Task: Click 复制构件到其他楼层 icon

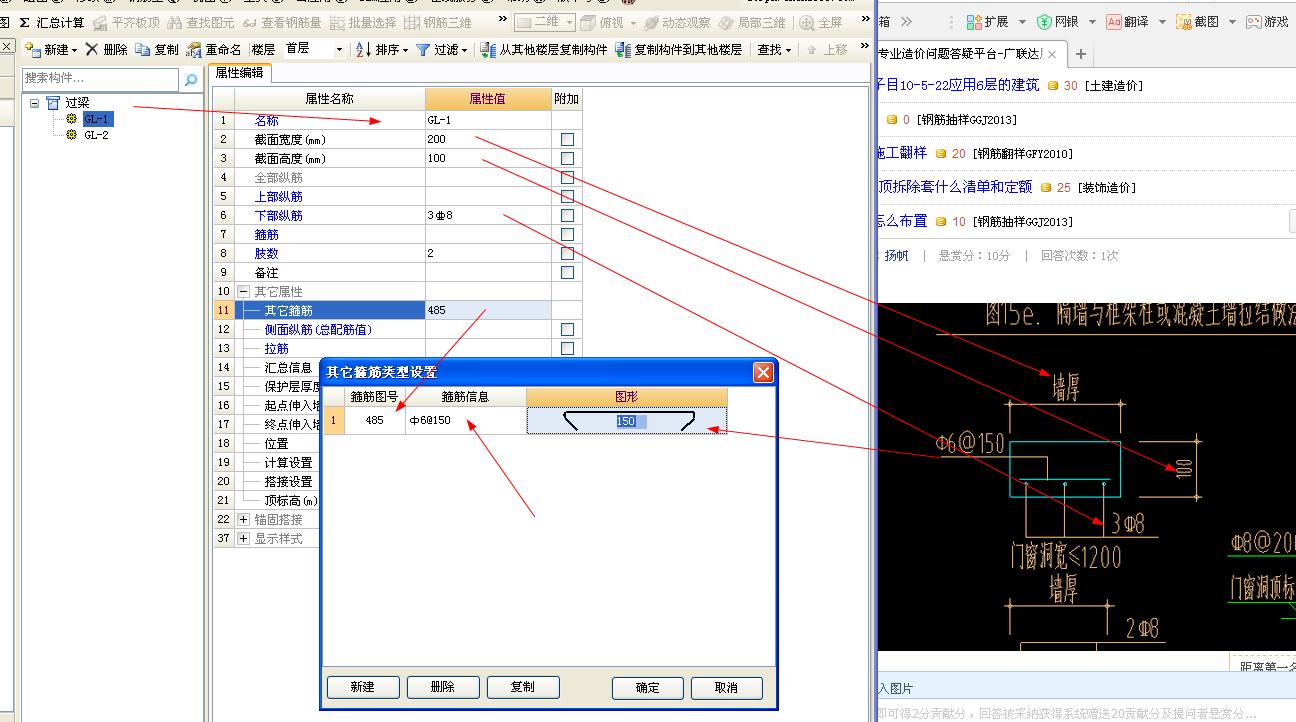Action: (x=623, y=49)
